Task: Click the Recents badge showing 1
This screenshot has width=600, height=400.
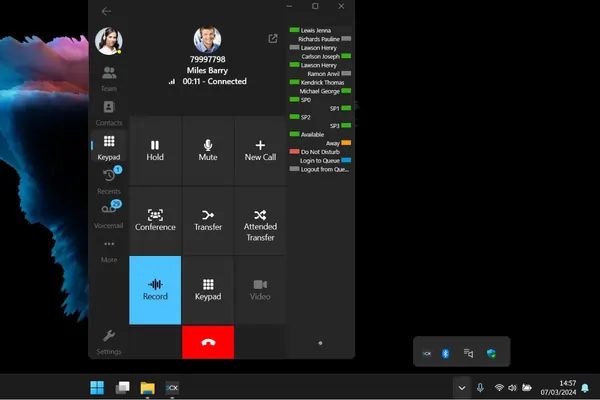Action: (x=118, y=170)
